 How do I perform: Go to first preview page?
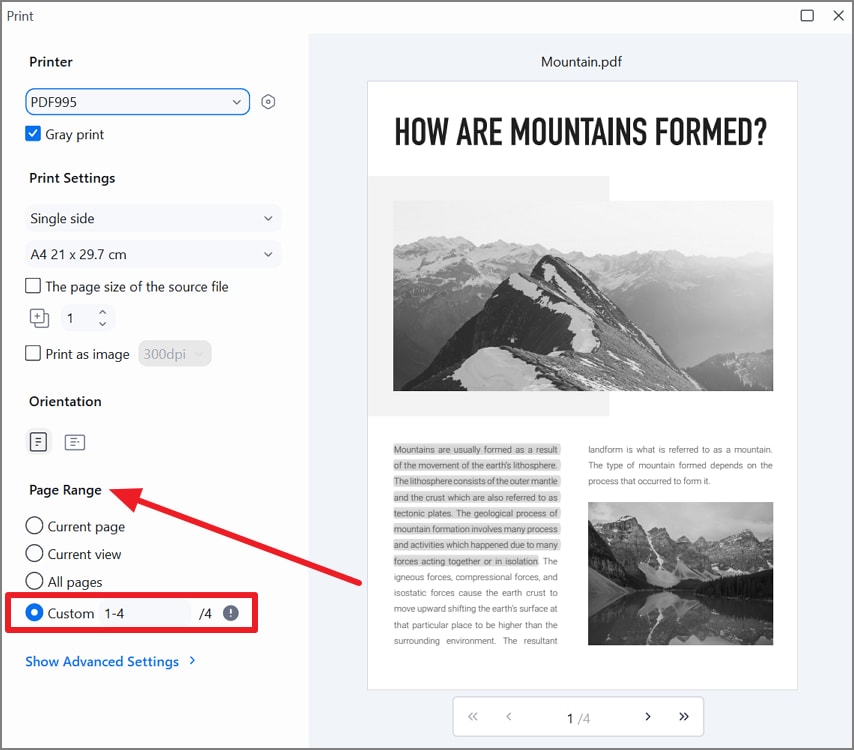pos(473,716)
